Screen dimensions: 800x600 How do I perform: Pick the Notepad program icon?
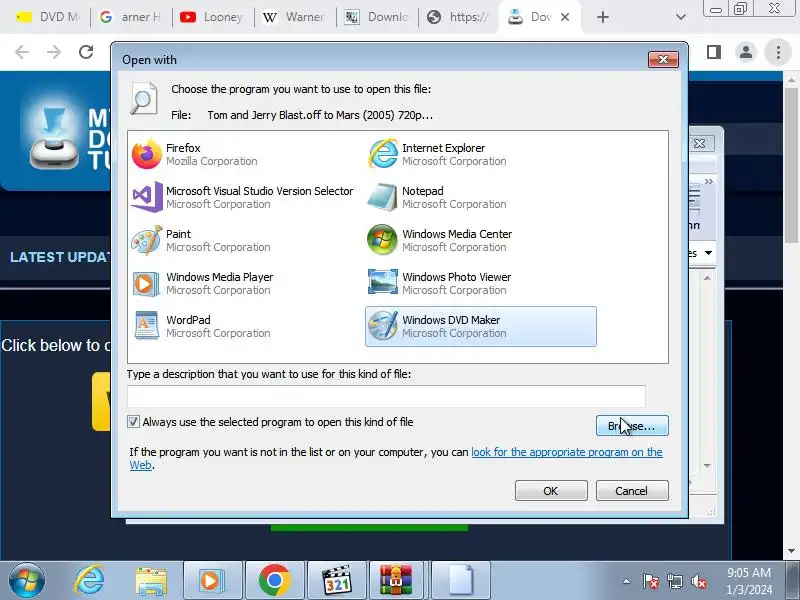pos(383,197)
